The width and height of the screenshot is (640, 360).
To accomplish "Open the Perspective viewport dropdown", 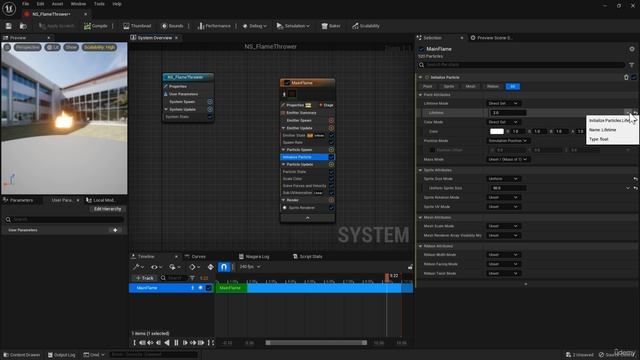I will tap(28, 47).
